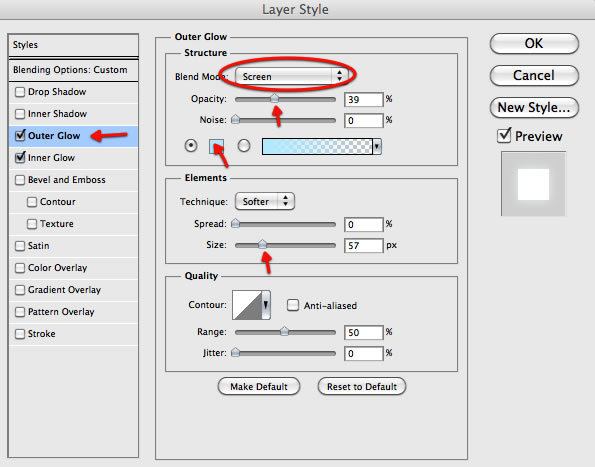
Task: Click the style preview thumbnail
Action: pyautogui.click(x=534, y=184)
